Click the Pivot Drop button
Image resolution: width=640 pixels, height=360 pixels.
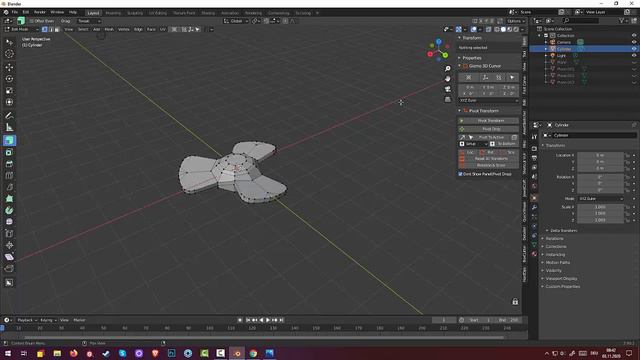click(489, 129)
